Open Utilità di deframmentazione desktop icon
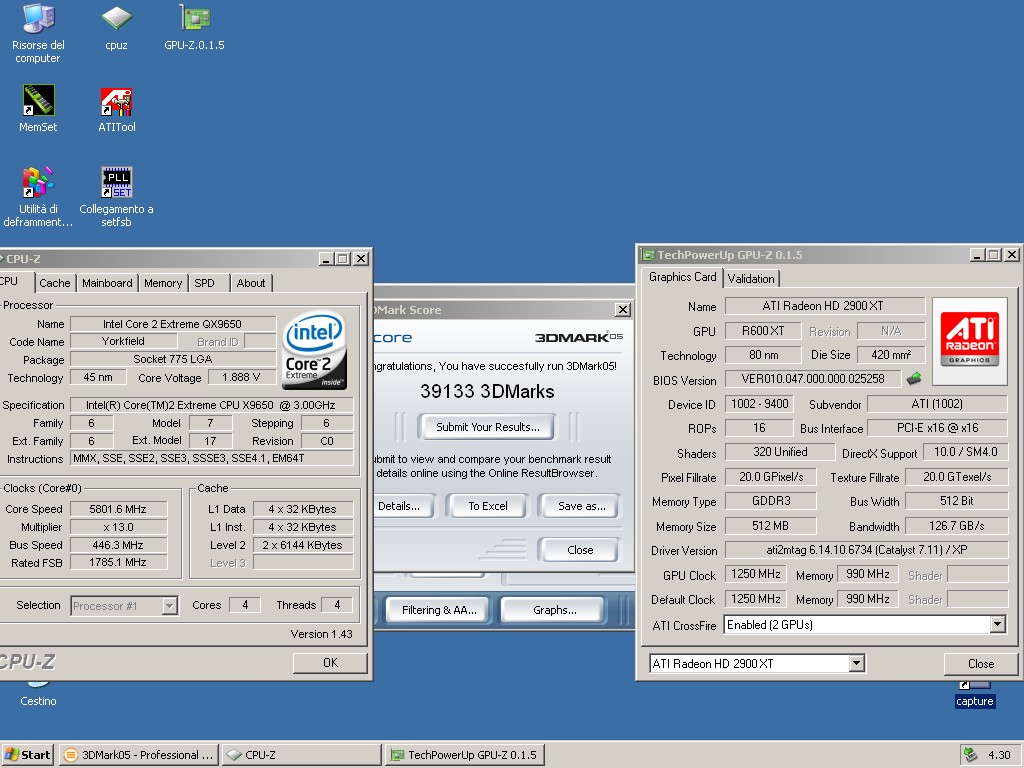Viewport: 1024px width, 768px height. pyautogui.click(x=38, y=197)
